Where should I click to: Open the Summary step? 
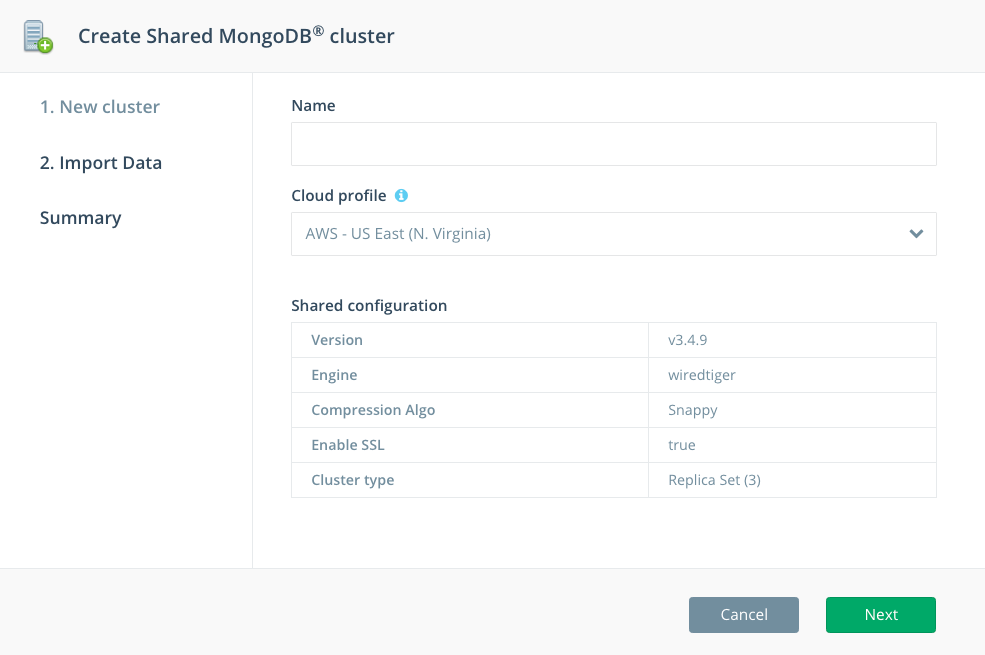(80, 218)
